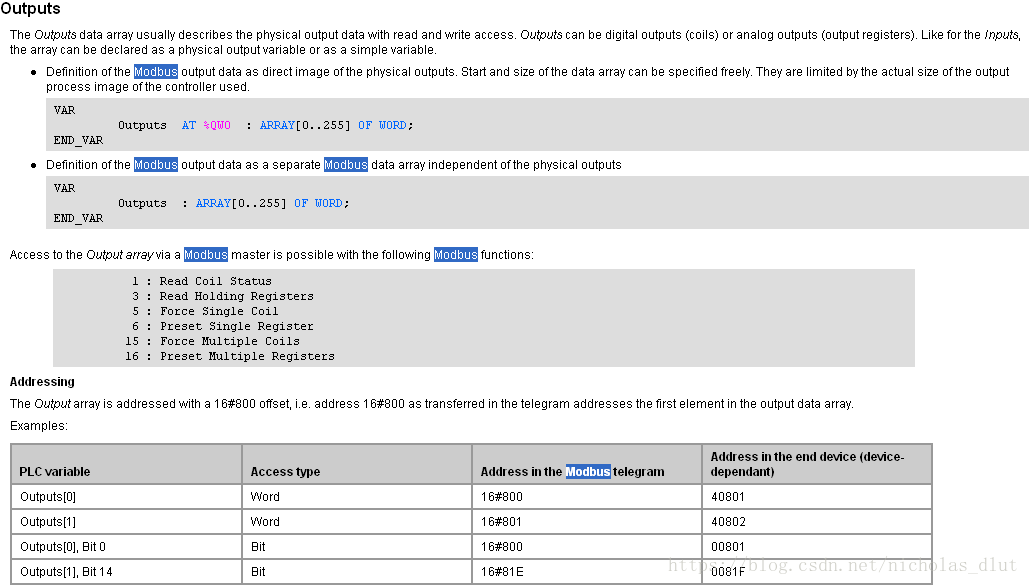Click the bold "Addressing" subheading
1029x585 pixels.
(42, 382)
